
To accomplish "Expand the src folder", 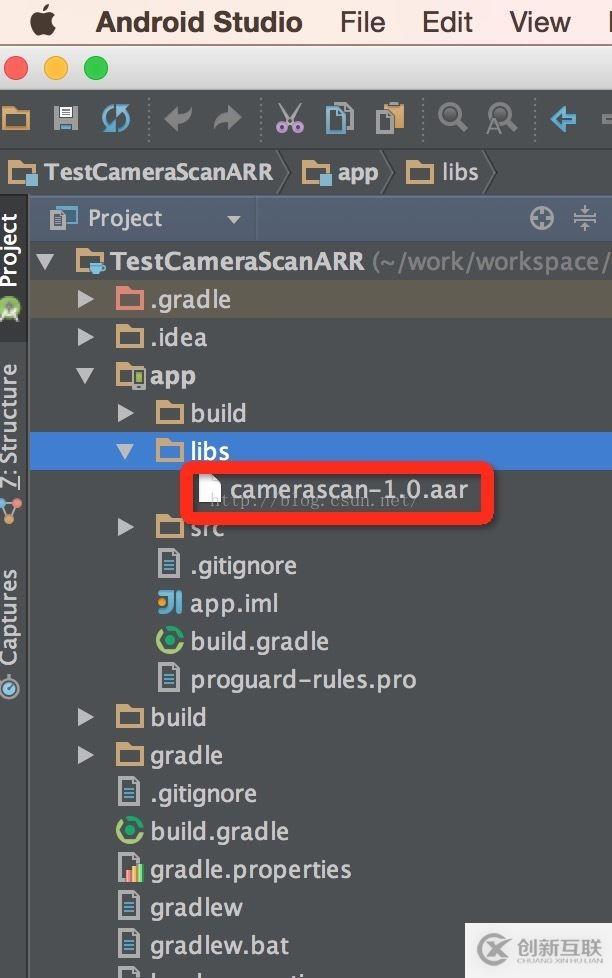I will coord(125,528).
